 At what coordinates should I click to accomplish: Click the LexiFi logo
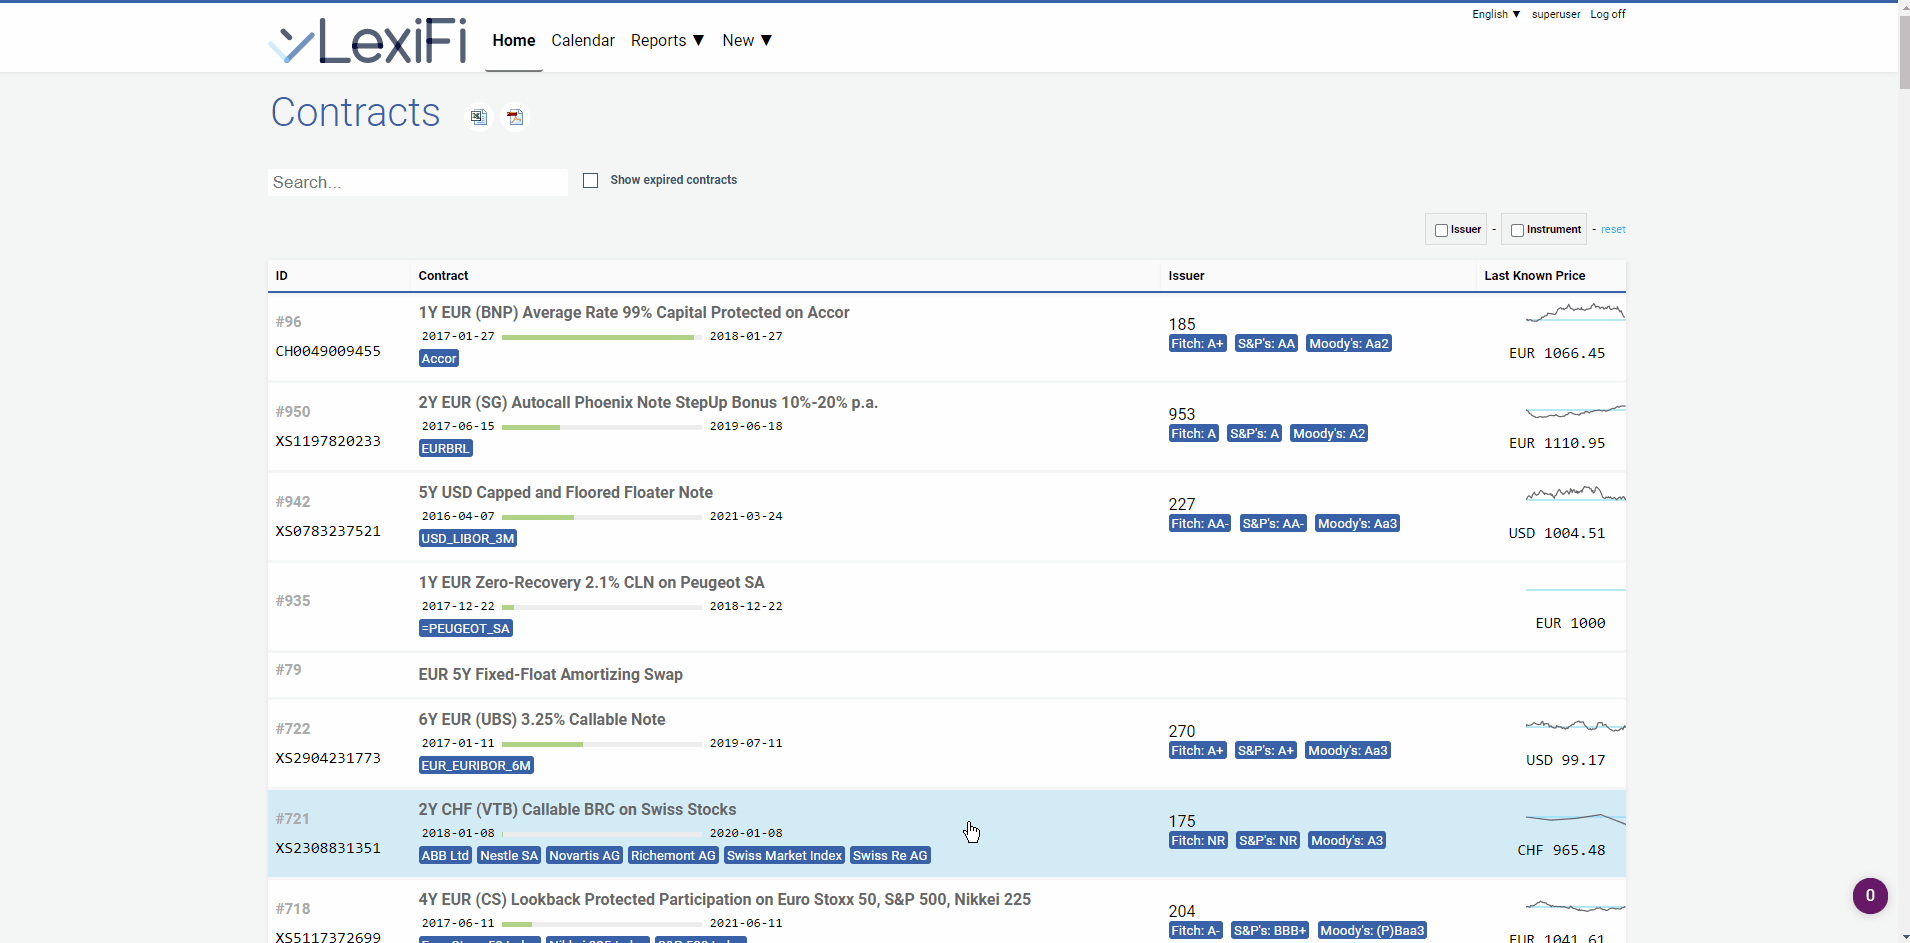(368, 41)
